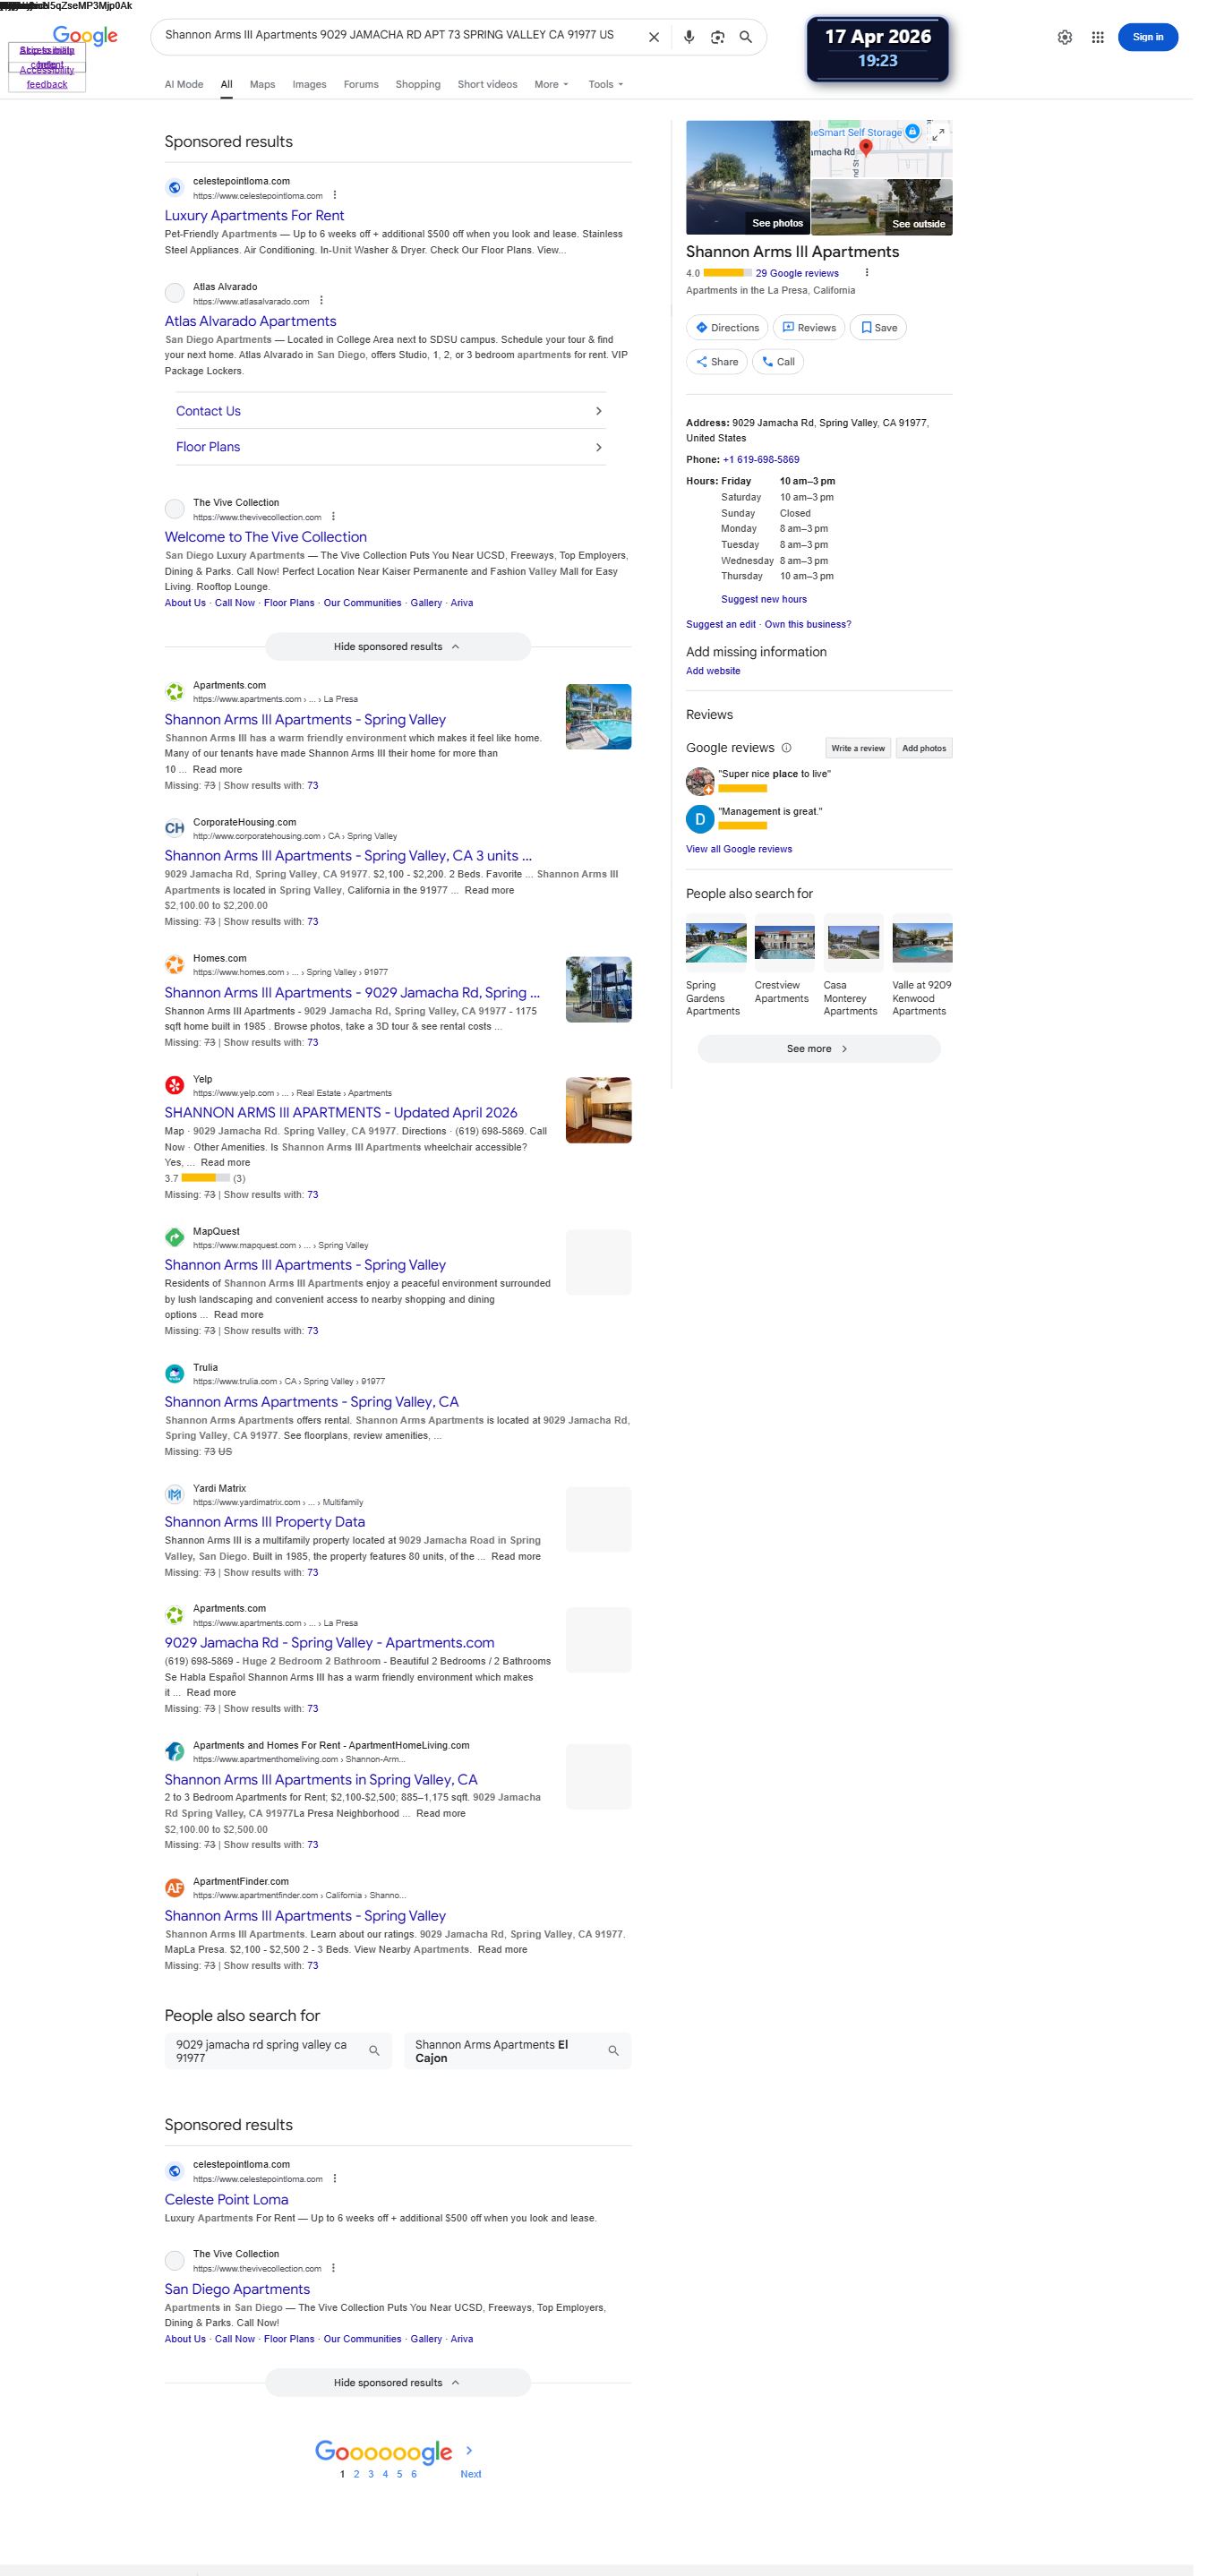Click the Sign in button
Screen dimensions: 1207x2576
1147,37
